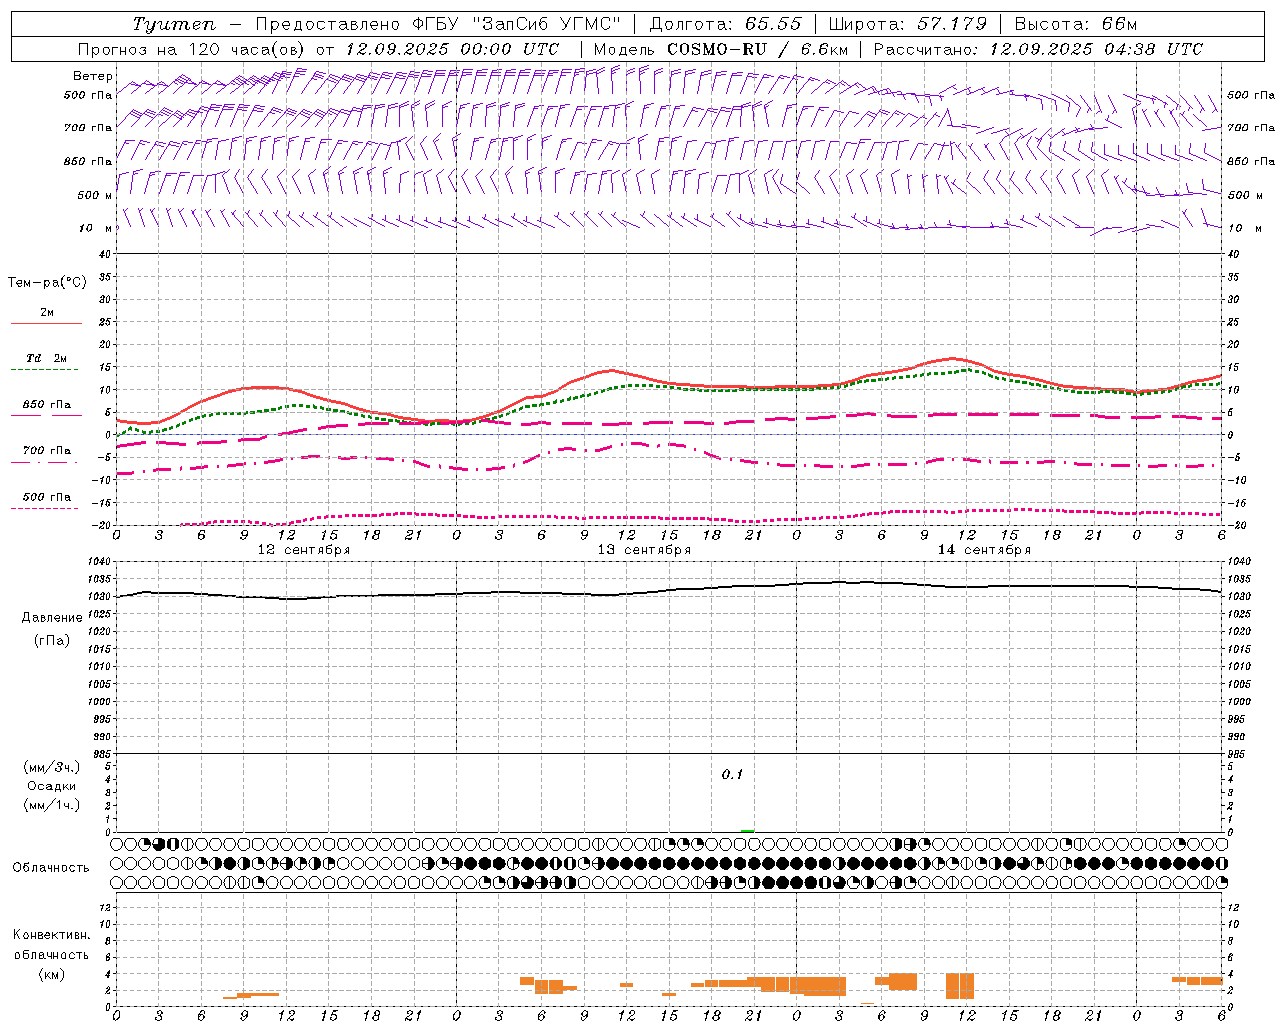Screen dimensions: 1280x1024
Task: Click the small green precipitation bar
Action: coord(747,831)
